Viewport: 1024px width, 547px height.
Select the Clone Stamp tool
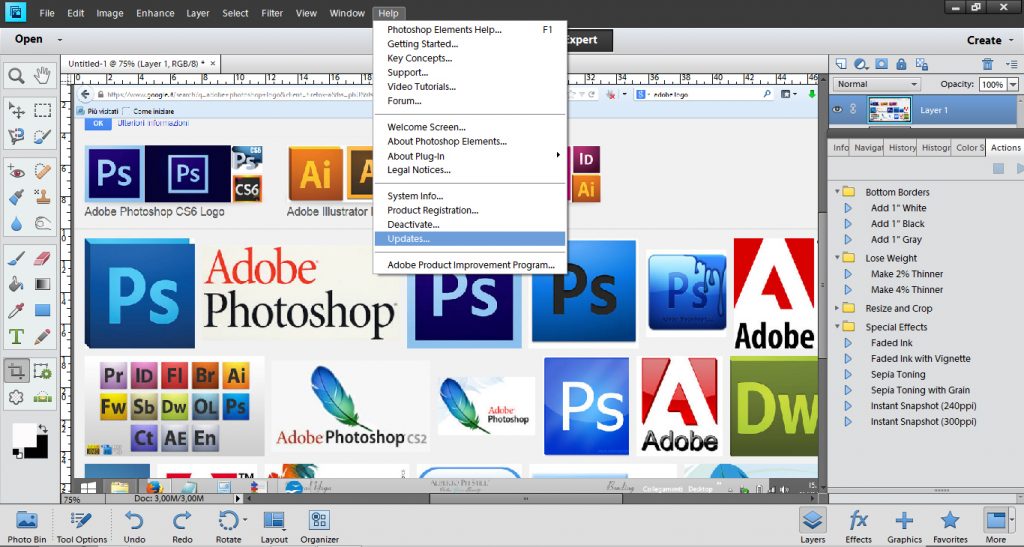click(x=42, y=196)
